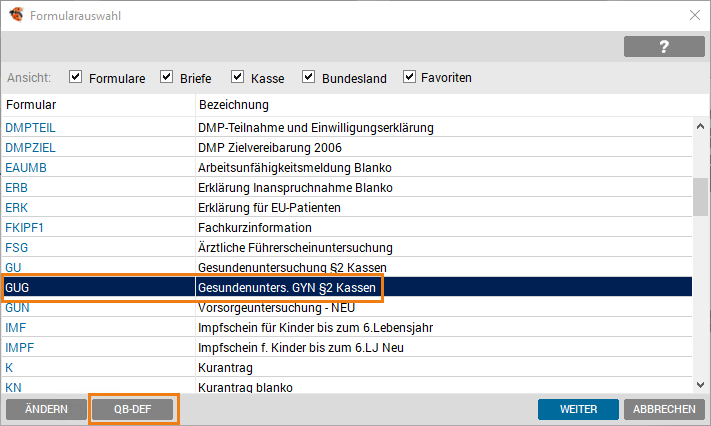
Task: Toggle the Bundesland filter checkbox
Action: tap(308, 77)
